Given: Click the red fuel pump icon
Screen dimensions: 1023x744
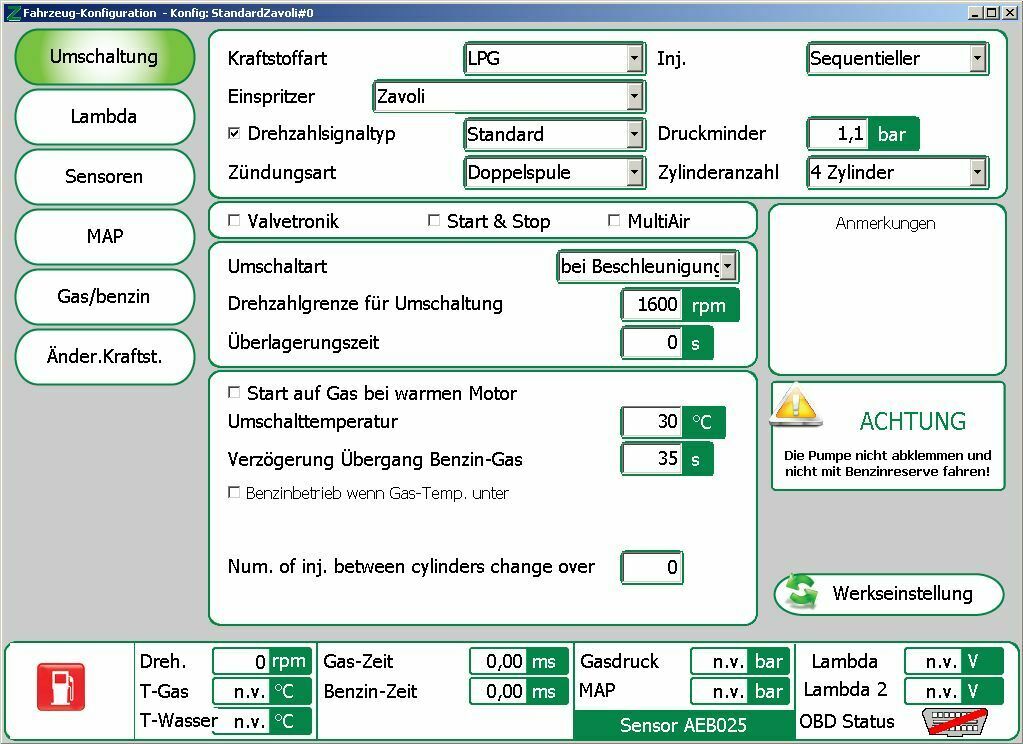Looking at the screenshot, I should [x=62, y=686].
